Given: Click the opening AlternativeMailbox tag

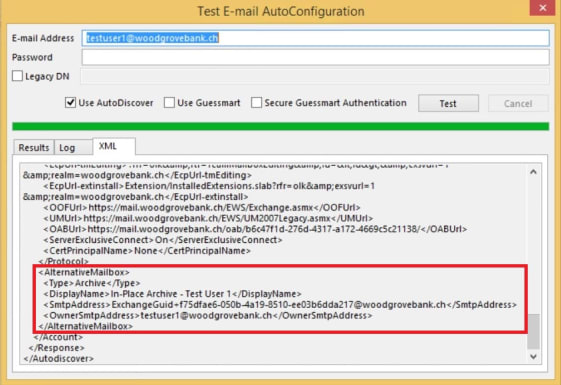Looking at the screenshot, I should (x=84, y=272).
